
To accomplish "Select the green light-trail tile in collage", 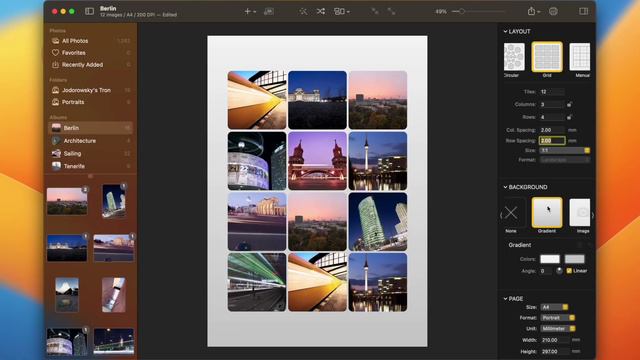I will tap(257, 282).
